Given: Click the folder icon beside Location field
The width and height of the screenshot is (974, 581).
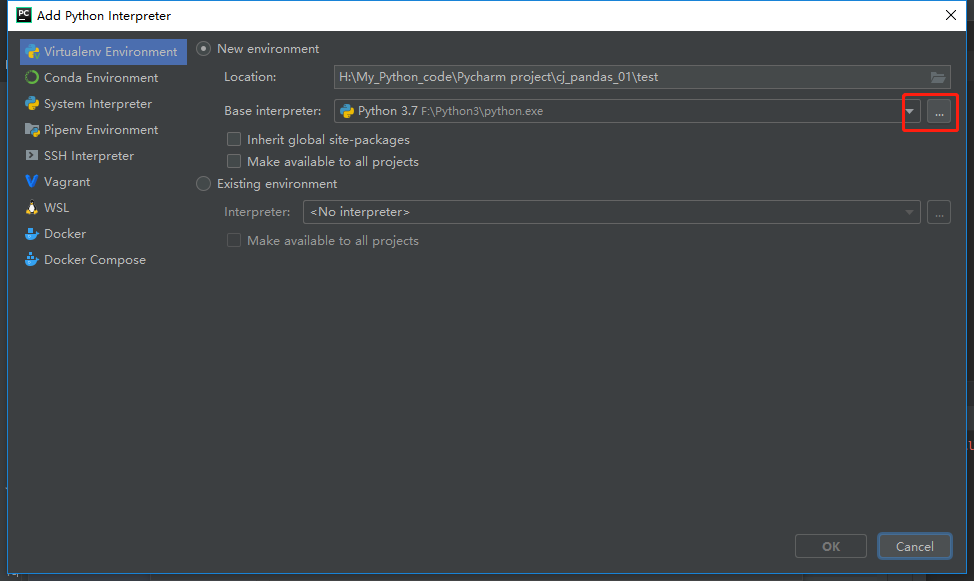Looking at the screenshot, I should pyautogui.click(x=938, y=76).
